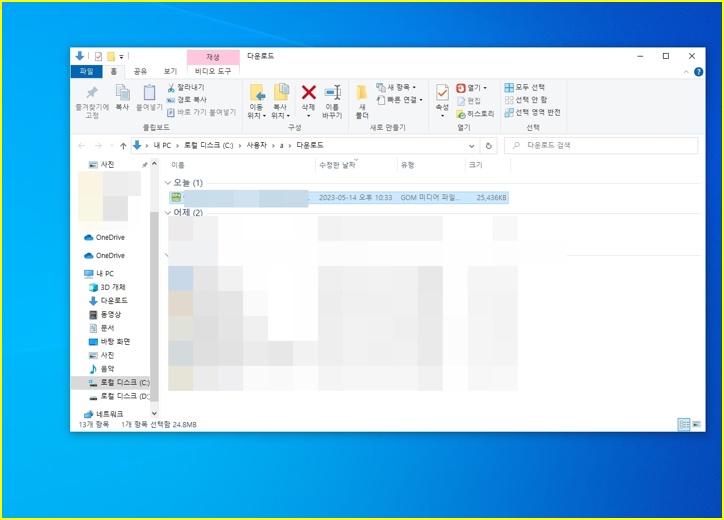Click the Edit (편집) ribbon item
This screenshot has width=724, height=520.
tap(469, 101)
